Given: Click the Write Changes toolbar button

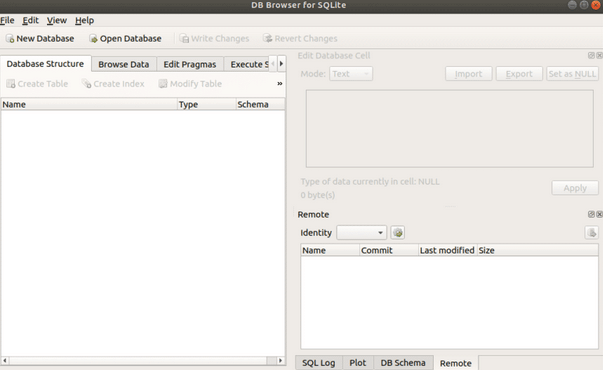Looking at the screenshot, I should (215, 38).
